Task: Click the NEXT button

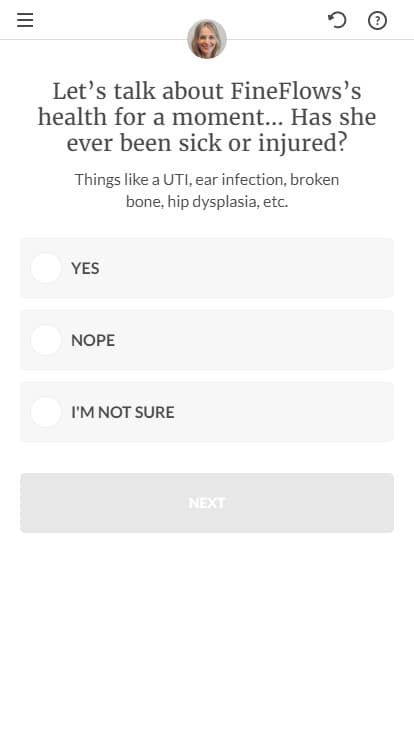Action: 207,503
